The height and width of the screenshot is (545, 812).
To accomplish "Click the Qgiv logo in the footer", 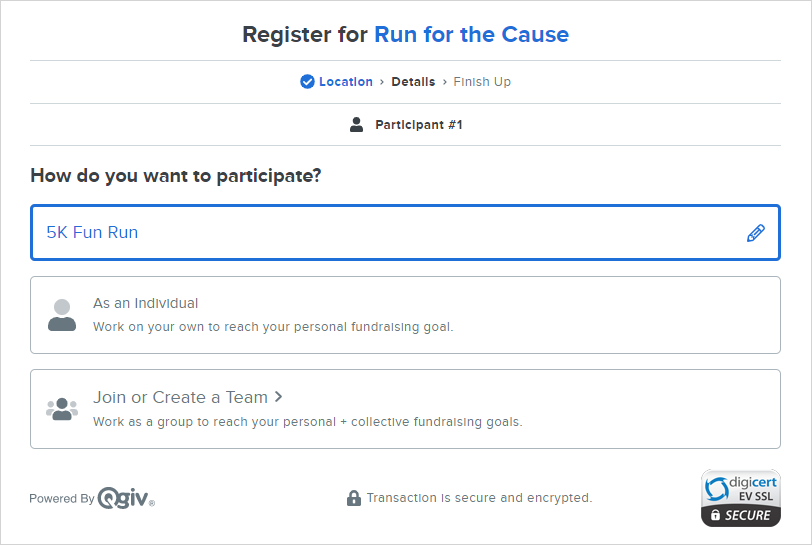I will pyautogui.click(x=126, y=498).
